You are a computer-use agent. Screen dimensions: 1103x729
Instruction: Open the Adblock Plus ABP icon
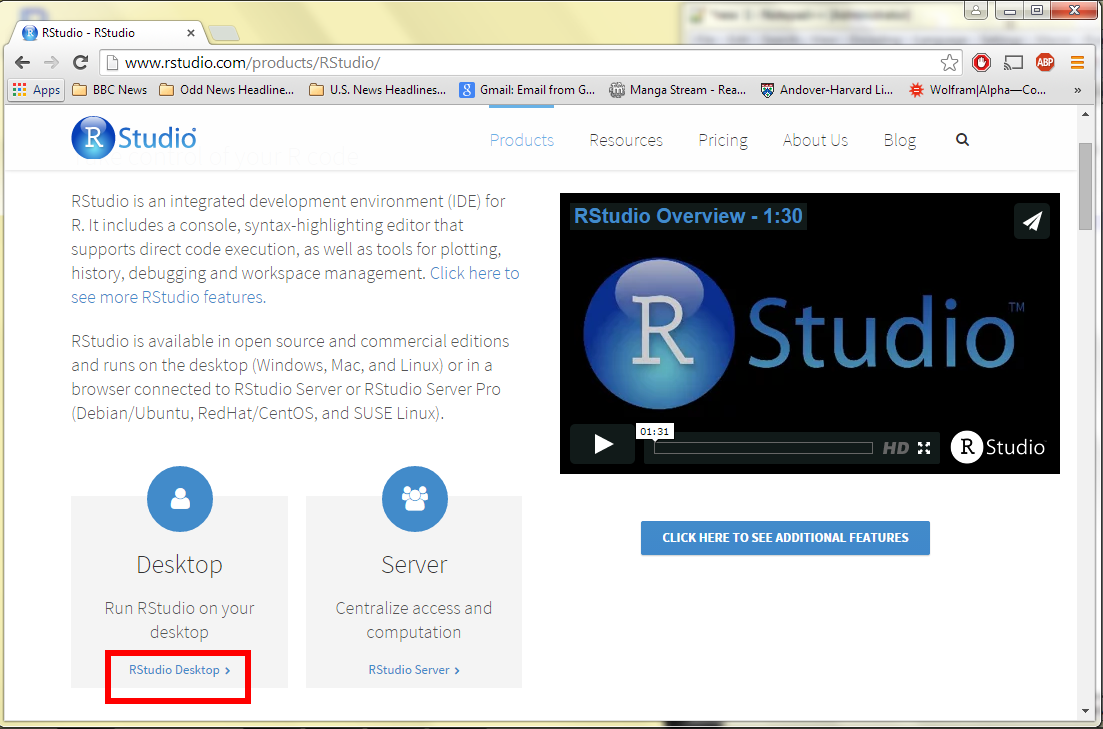(x=1045, y=63)
